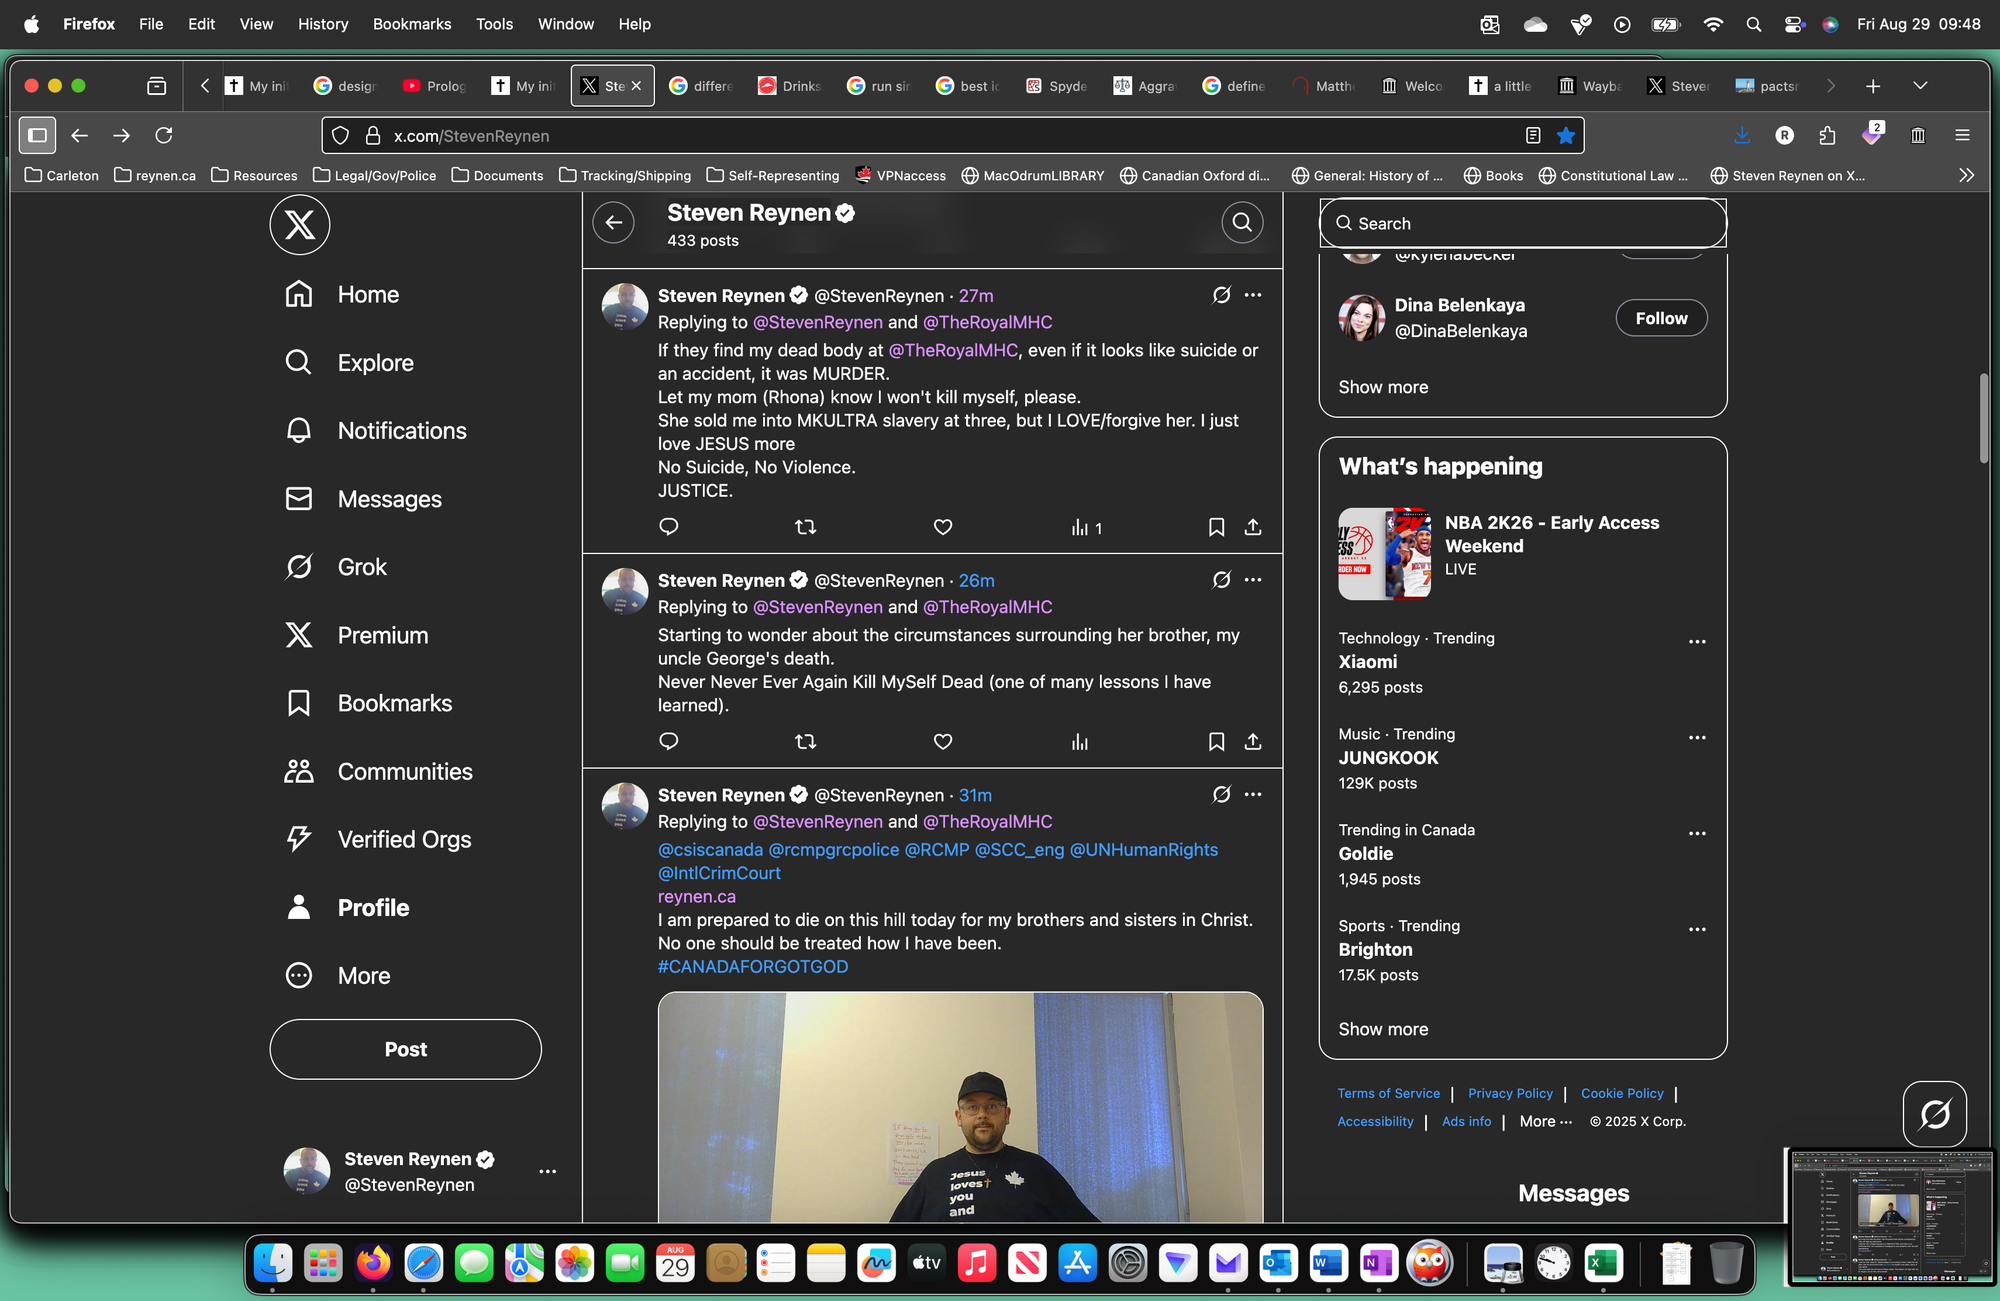
Task: Like the 26m post
Action: pyautogui.click(x=942, y=741)
